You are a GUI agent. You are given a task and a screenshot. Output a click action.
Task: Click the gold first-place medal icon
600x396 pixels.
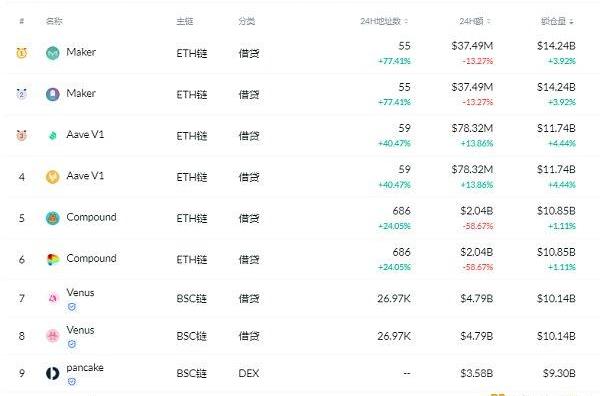[x=21, y=53]
